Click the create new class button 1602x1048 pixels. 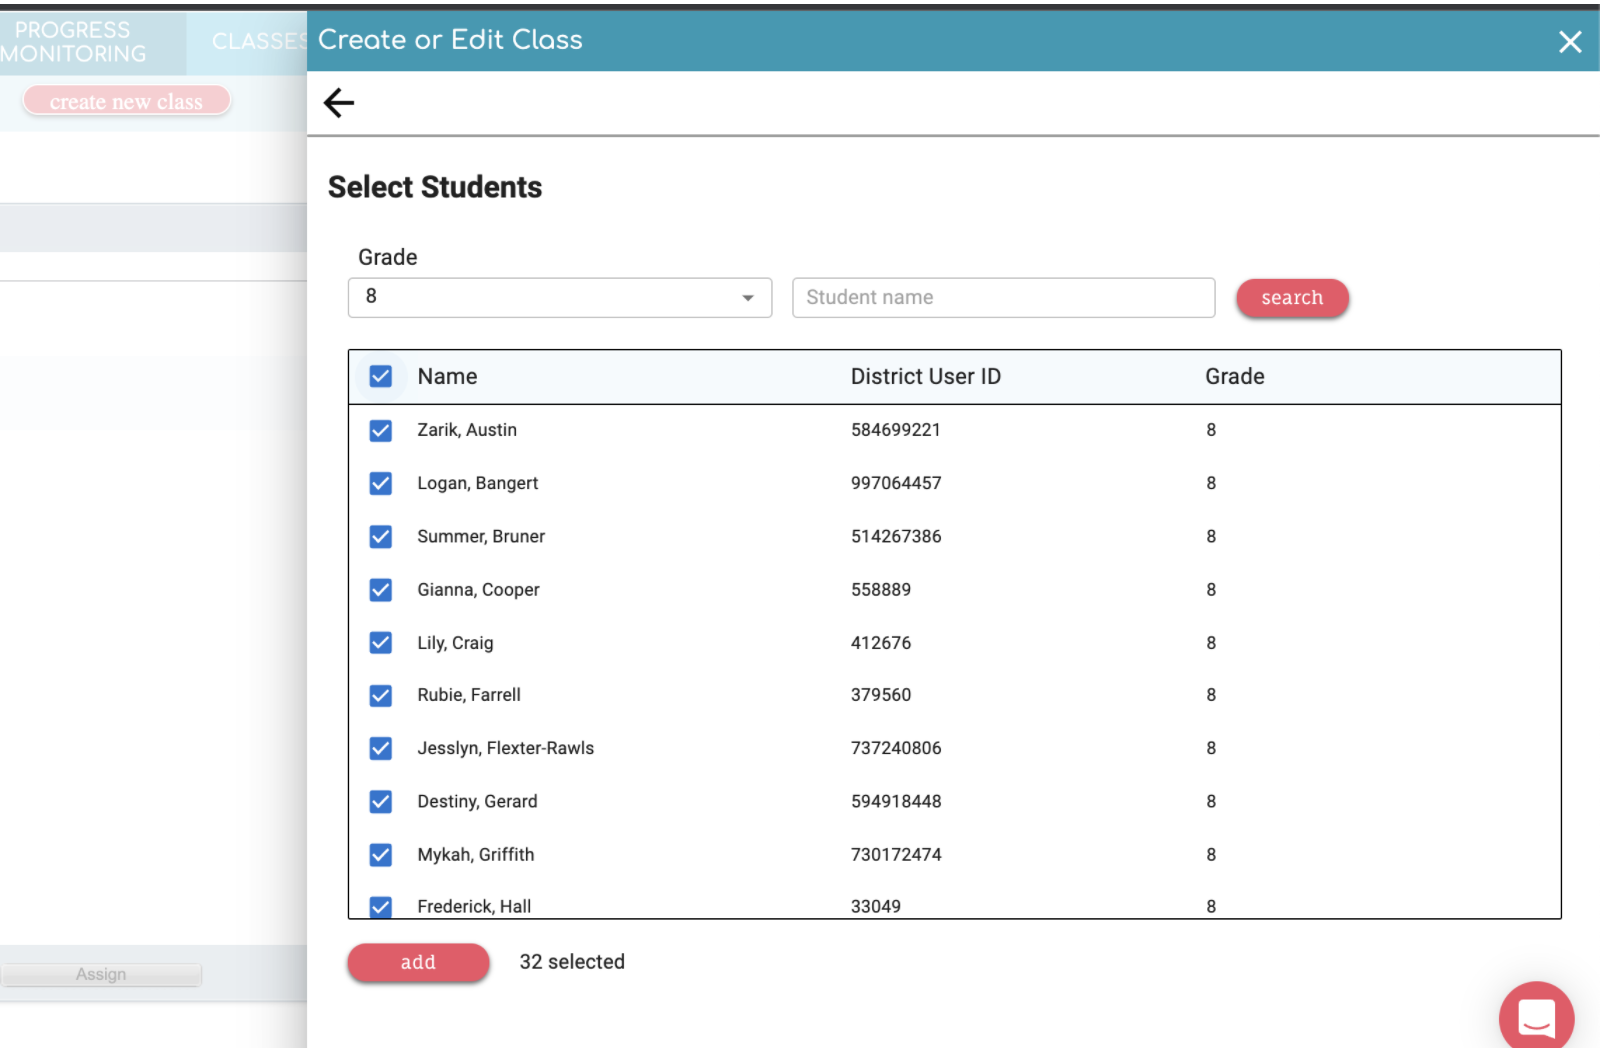tap(126, 101)
